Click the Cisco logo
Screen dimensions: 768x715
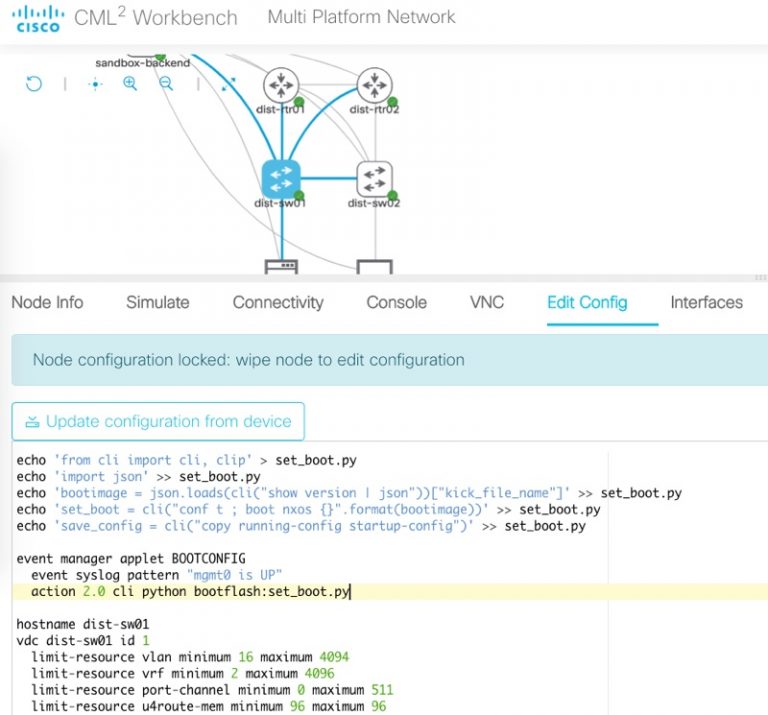(39, 18)
